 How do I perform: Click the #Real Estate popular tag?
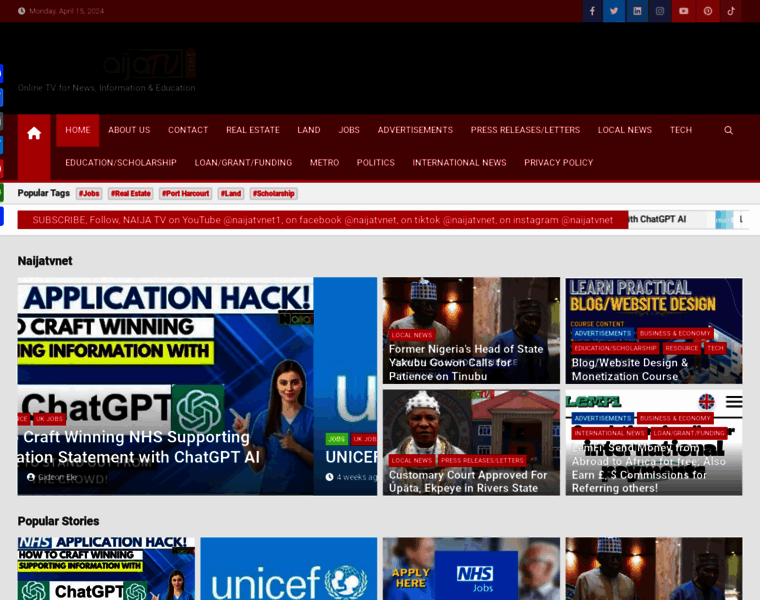130,193
